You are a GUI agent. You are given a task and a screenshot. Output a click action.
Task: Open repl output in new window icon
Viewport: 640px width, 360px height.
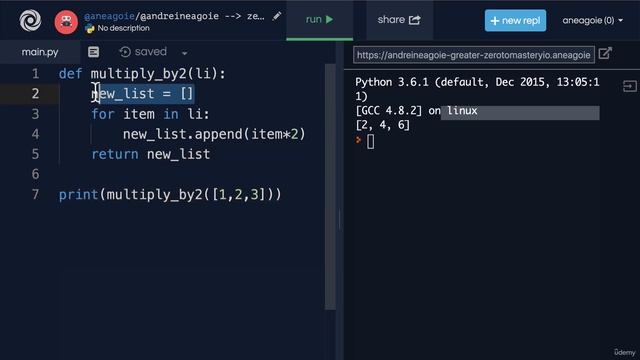coord(605,53)
